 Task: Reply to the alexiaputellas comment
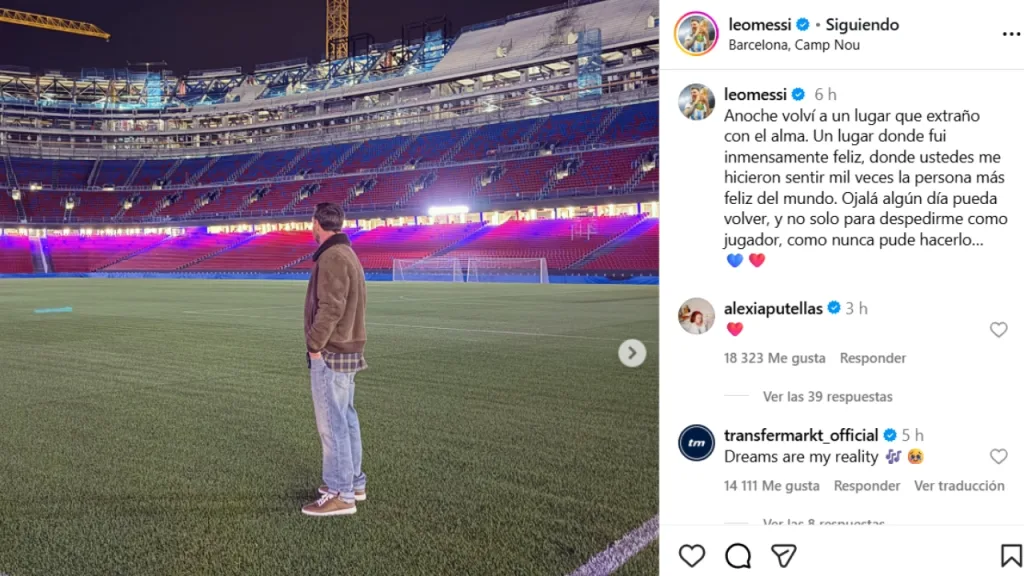point(872,358)
